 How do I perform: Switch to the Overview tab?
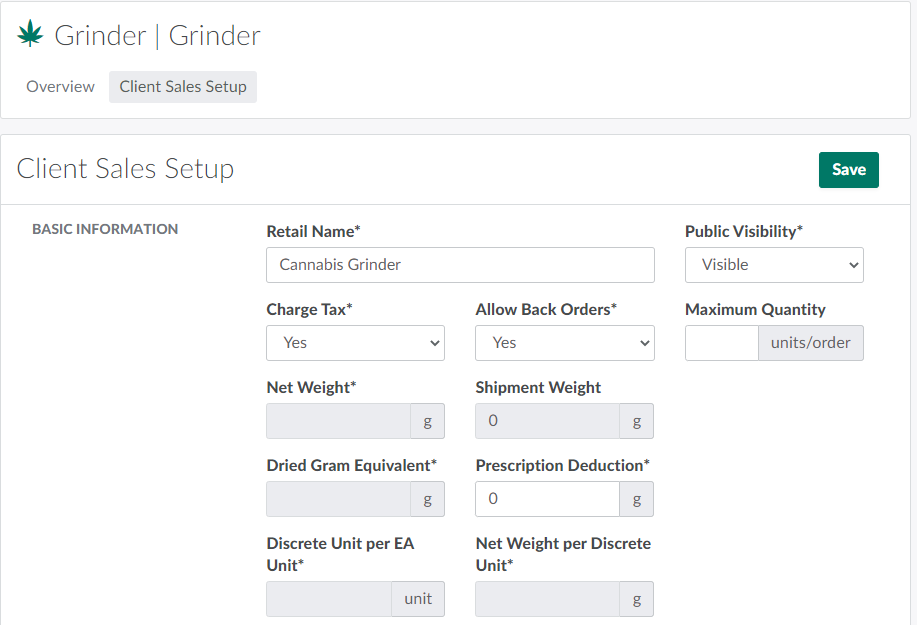click(60, 87)
